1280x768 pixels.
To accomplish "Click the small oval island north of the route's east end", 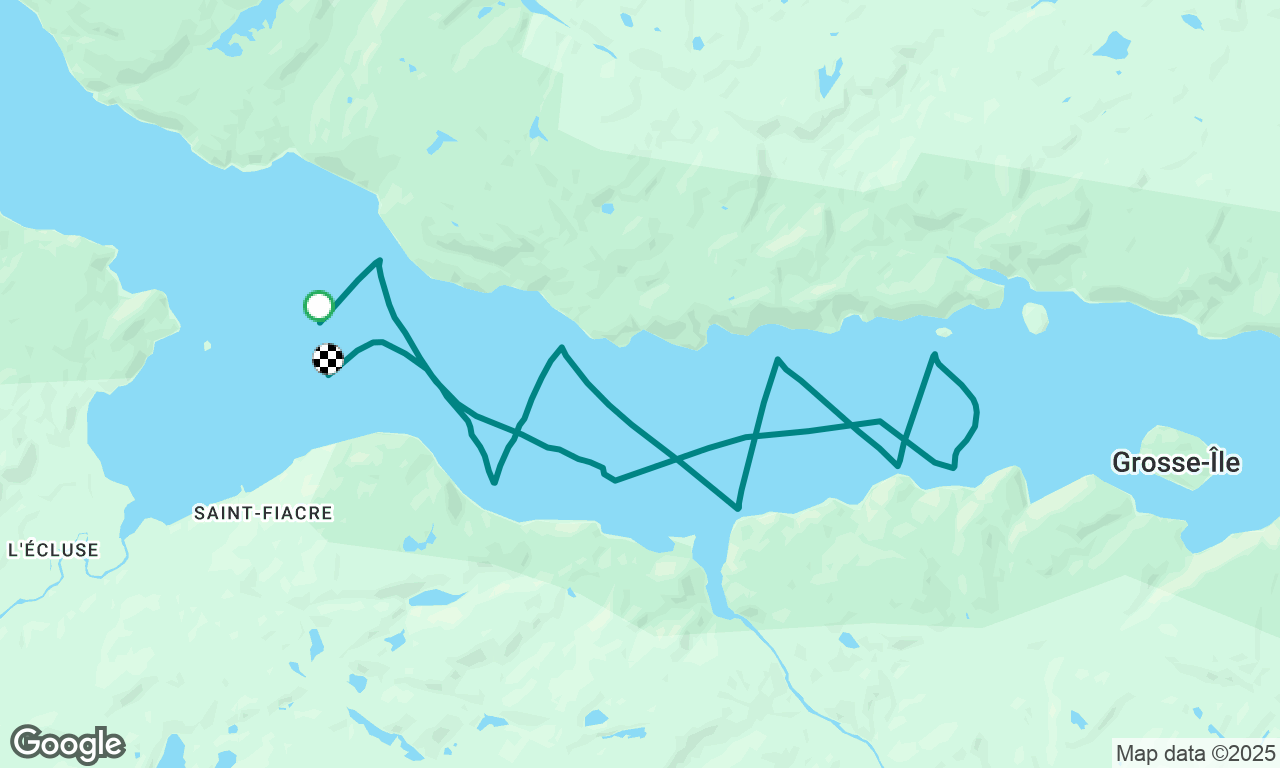I will coord(1035,318).
